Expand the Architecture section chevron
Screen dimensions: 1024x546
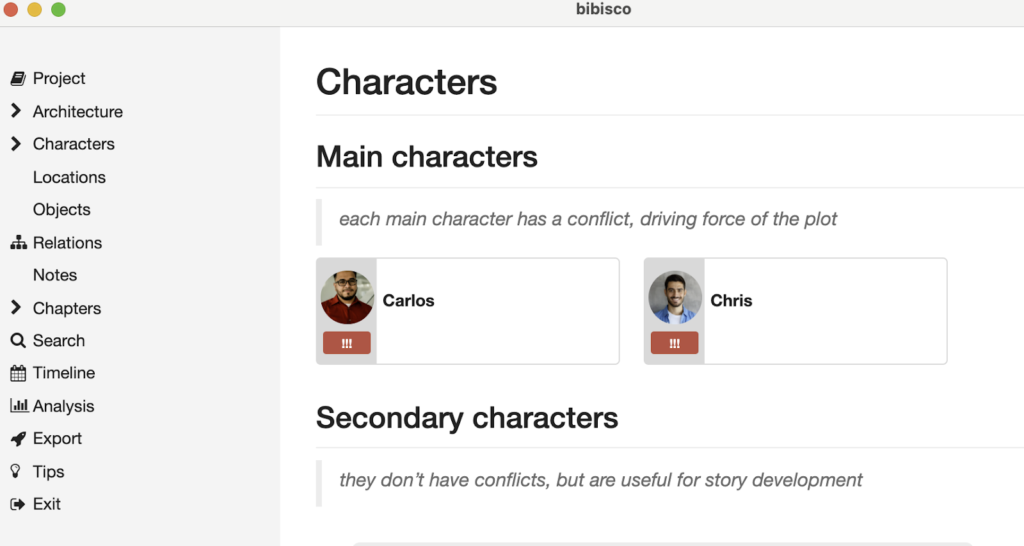coord(16,111)
